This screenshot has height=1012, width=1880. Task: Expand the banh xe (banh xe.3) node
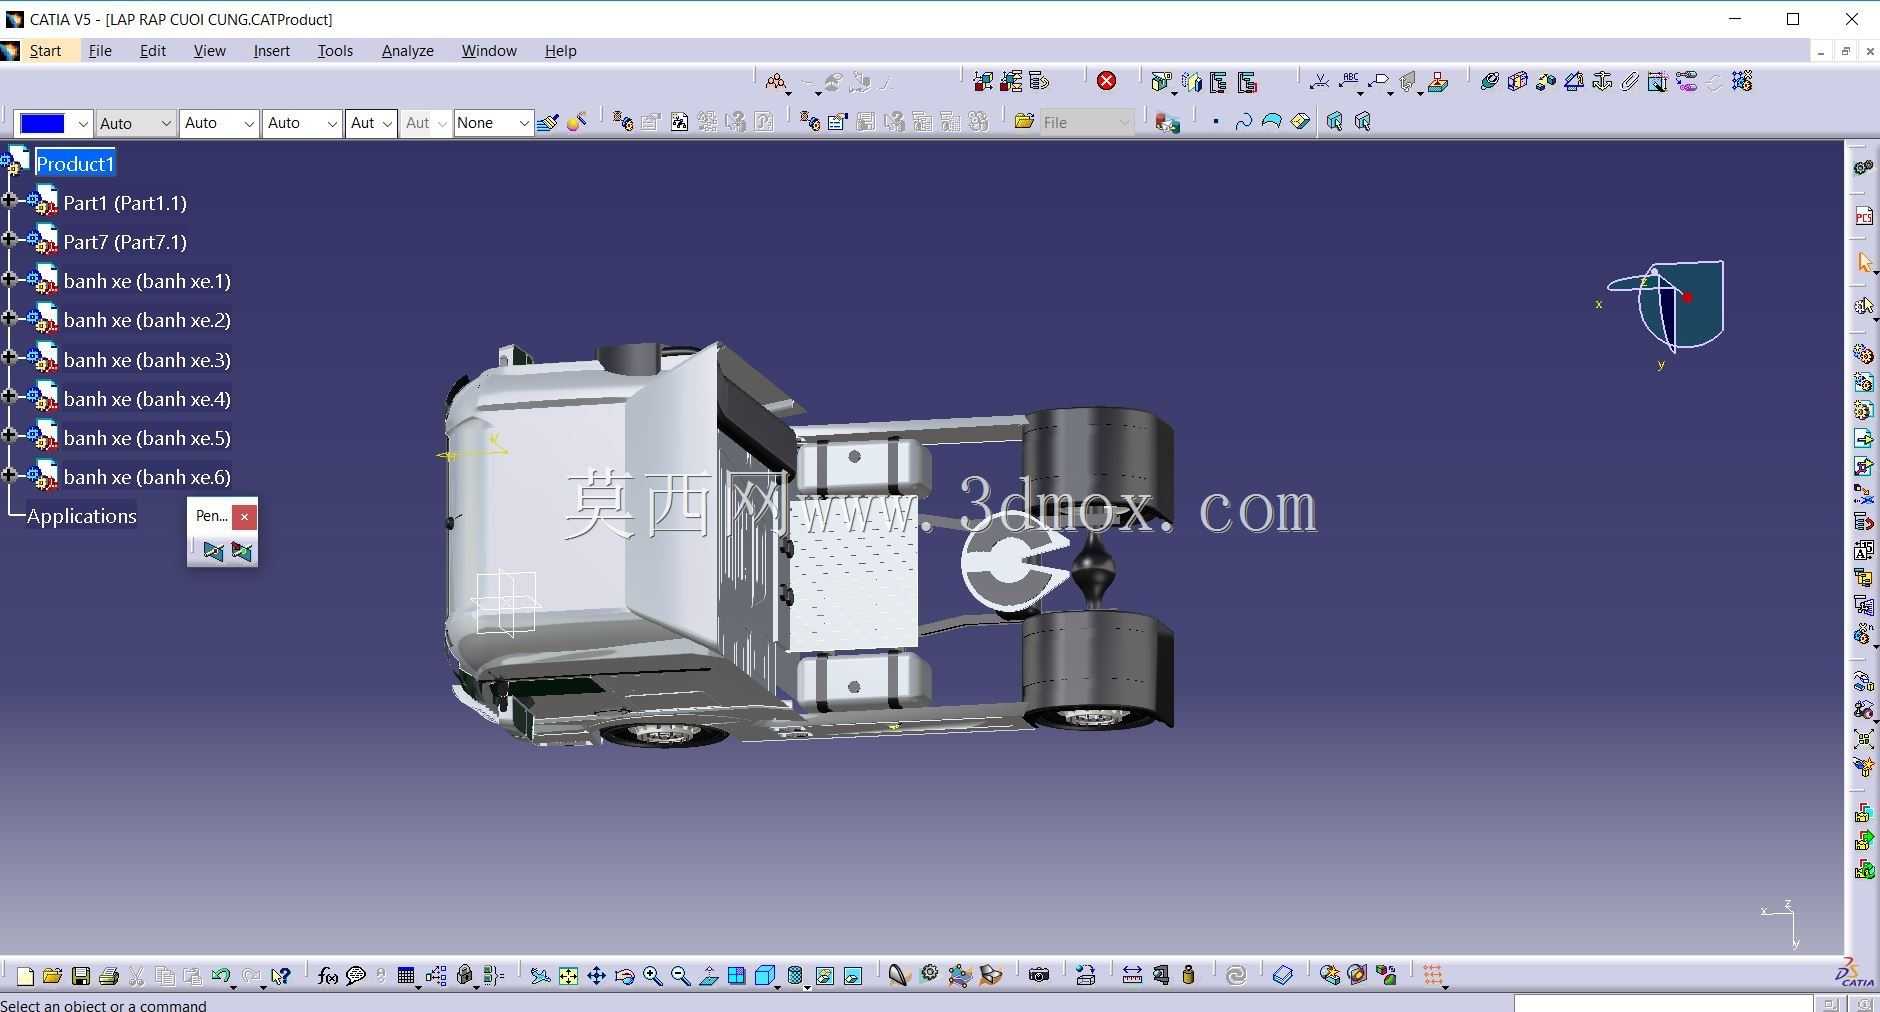click(9, 358)
